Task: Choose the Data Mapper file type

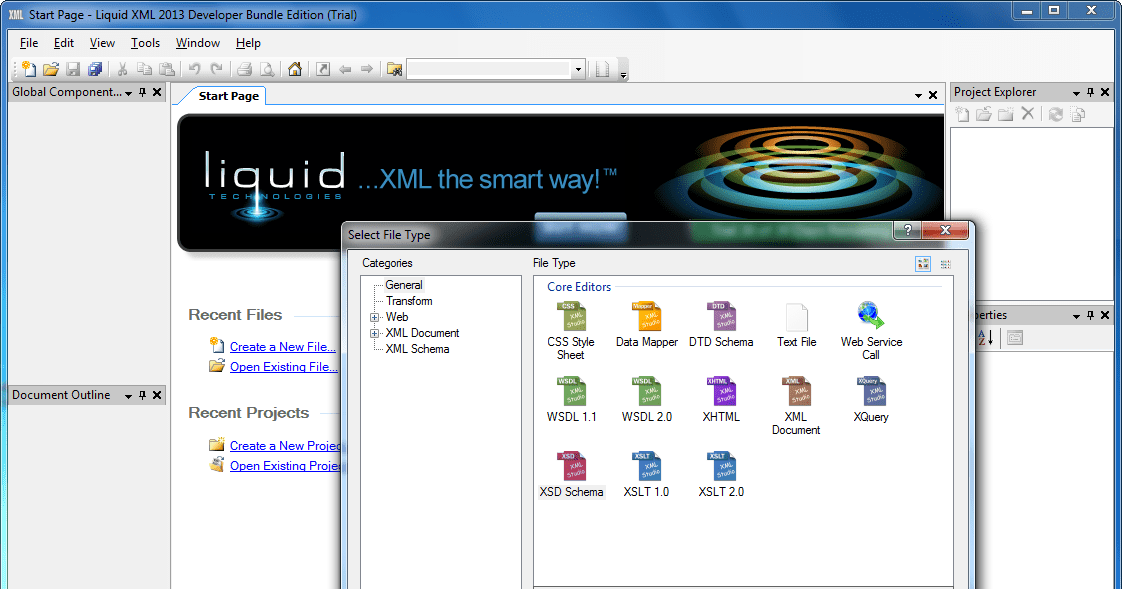Action: (646, 325)
